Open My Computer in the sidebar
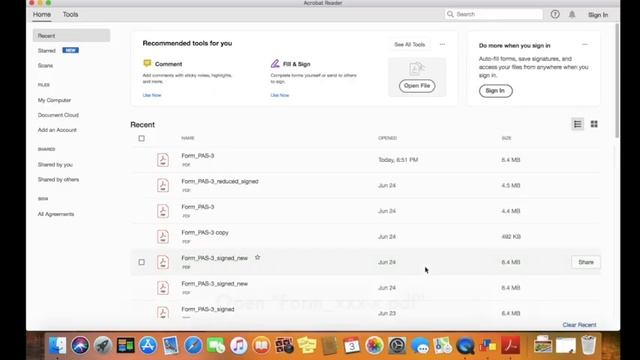The width and height of the screenshot is (640, 360). (x=54, y=100)
